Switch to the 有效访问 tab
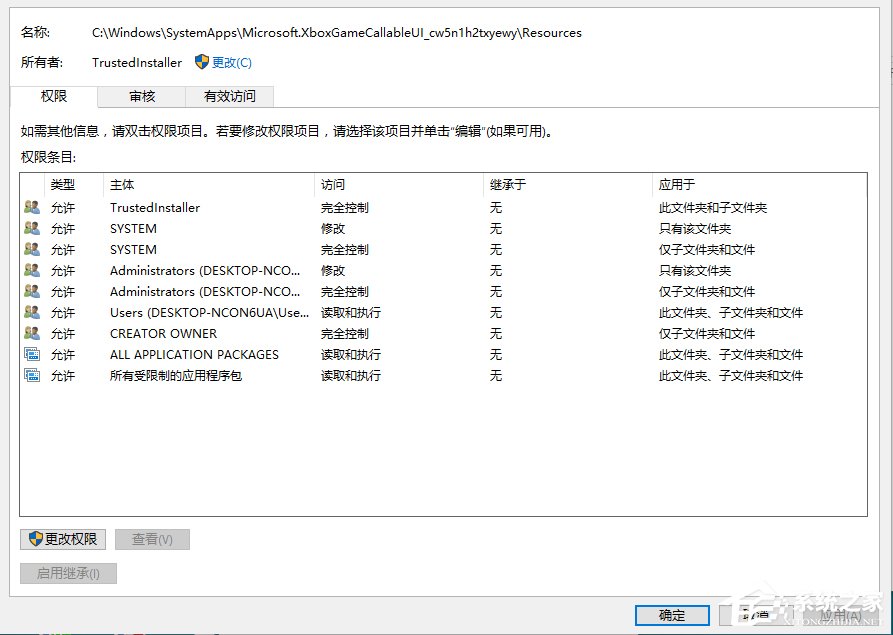 227,96
